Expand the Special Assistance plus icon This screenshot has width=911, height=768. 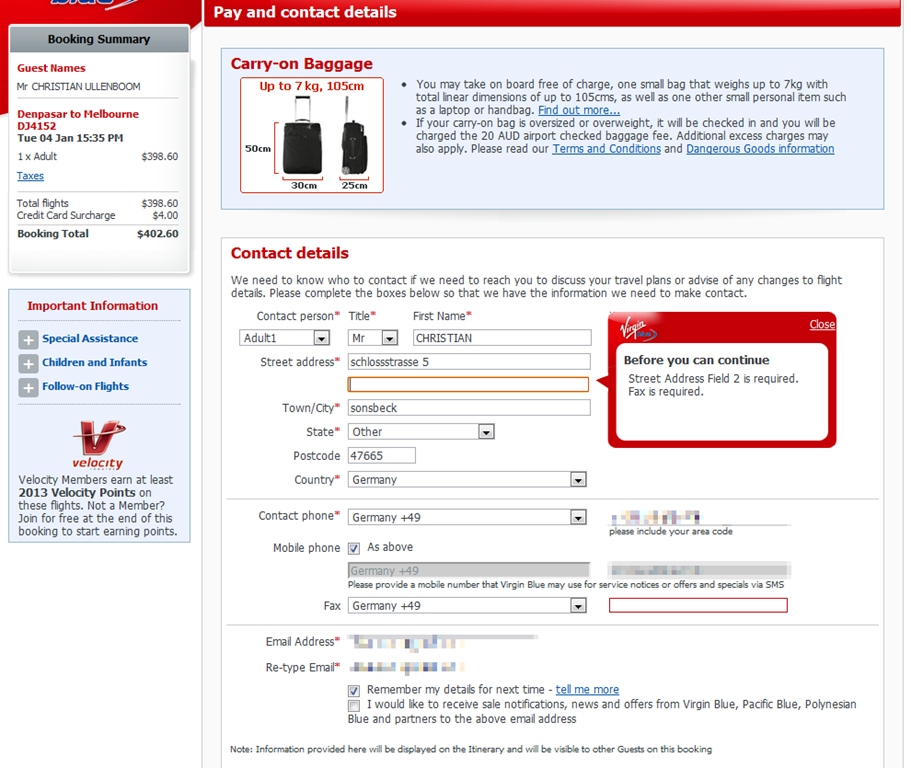pyautogui.click(x=28, y=339)
